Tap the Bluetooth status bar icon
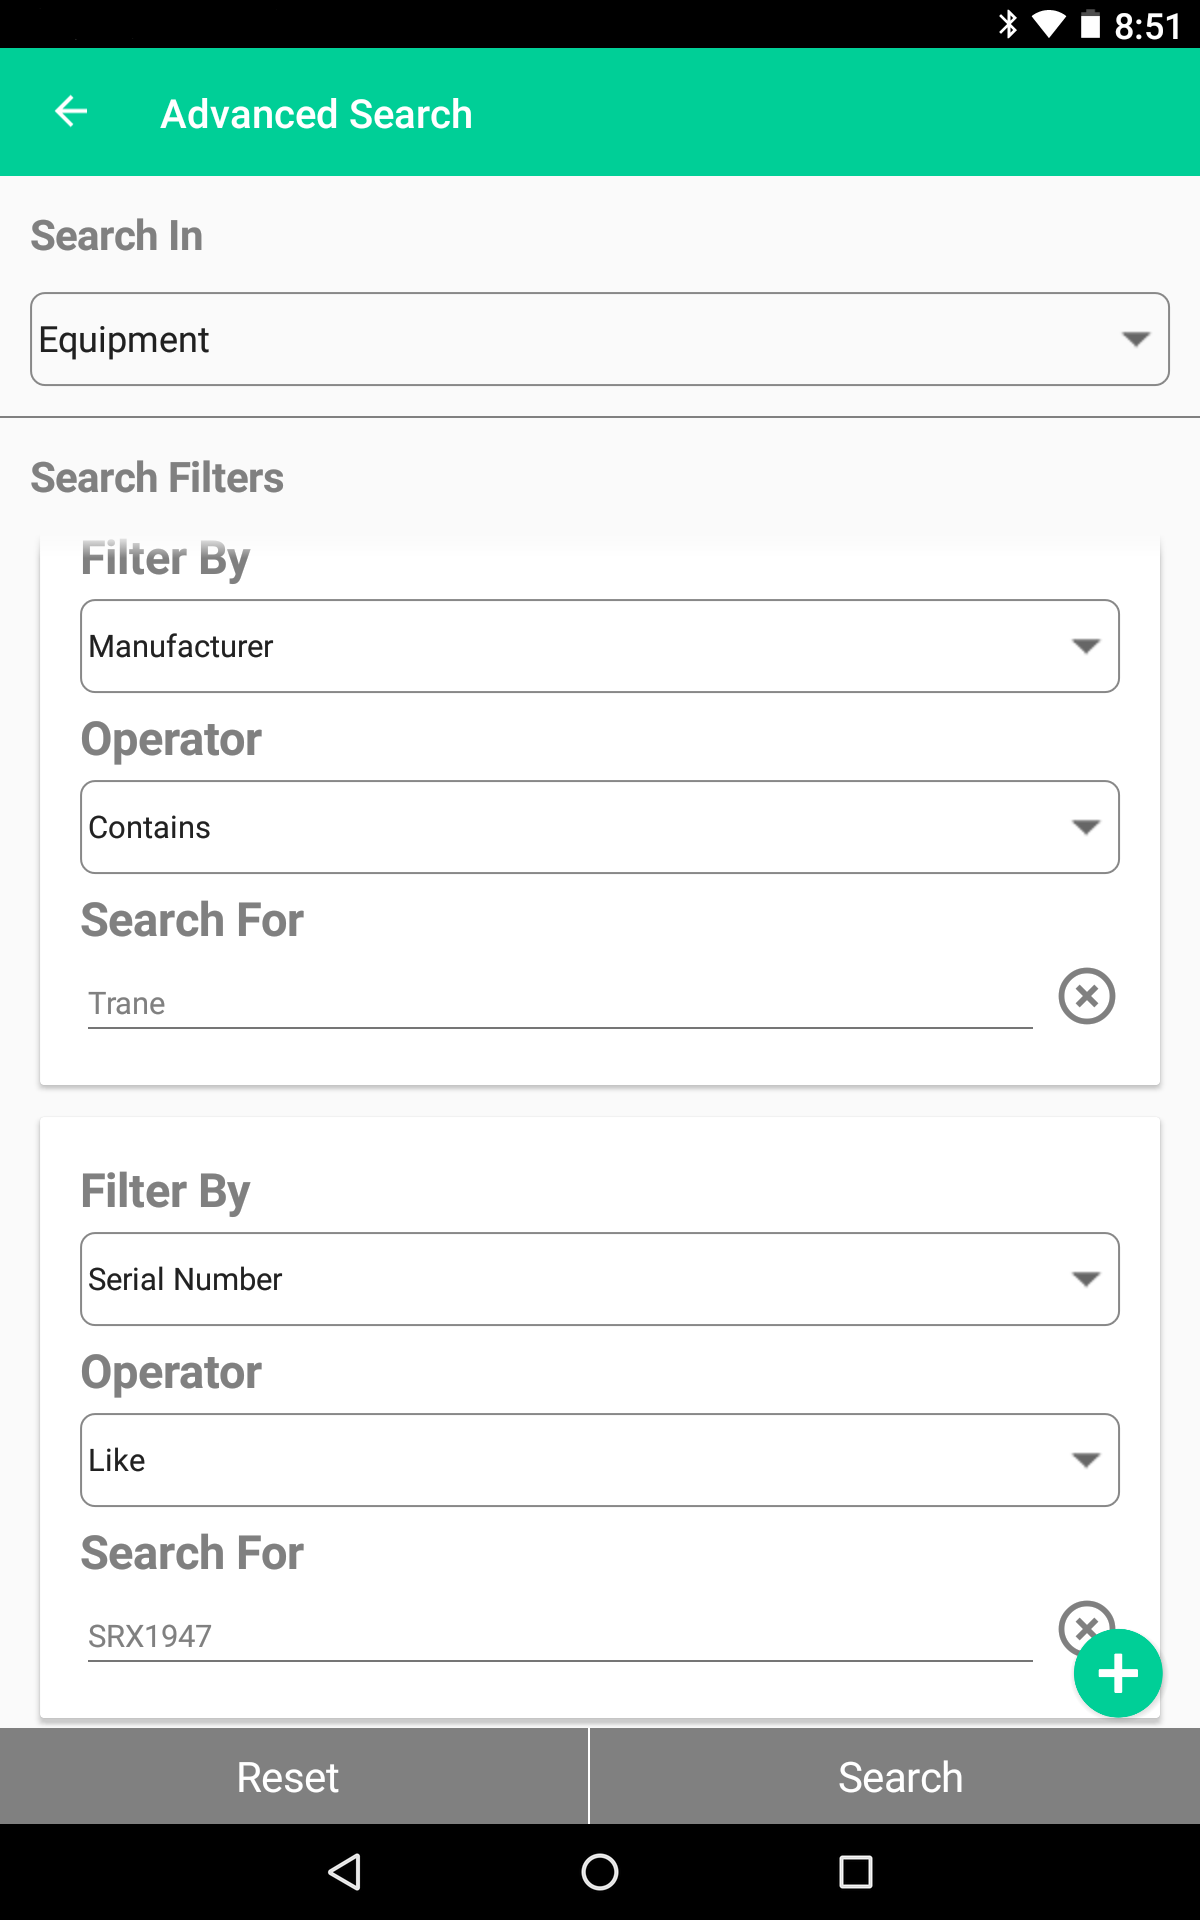The height and width of the screenshot is (1920, 1200). [x=1008, y=24]
